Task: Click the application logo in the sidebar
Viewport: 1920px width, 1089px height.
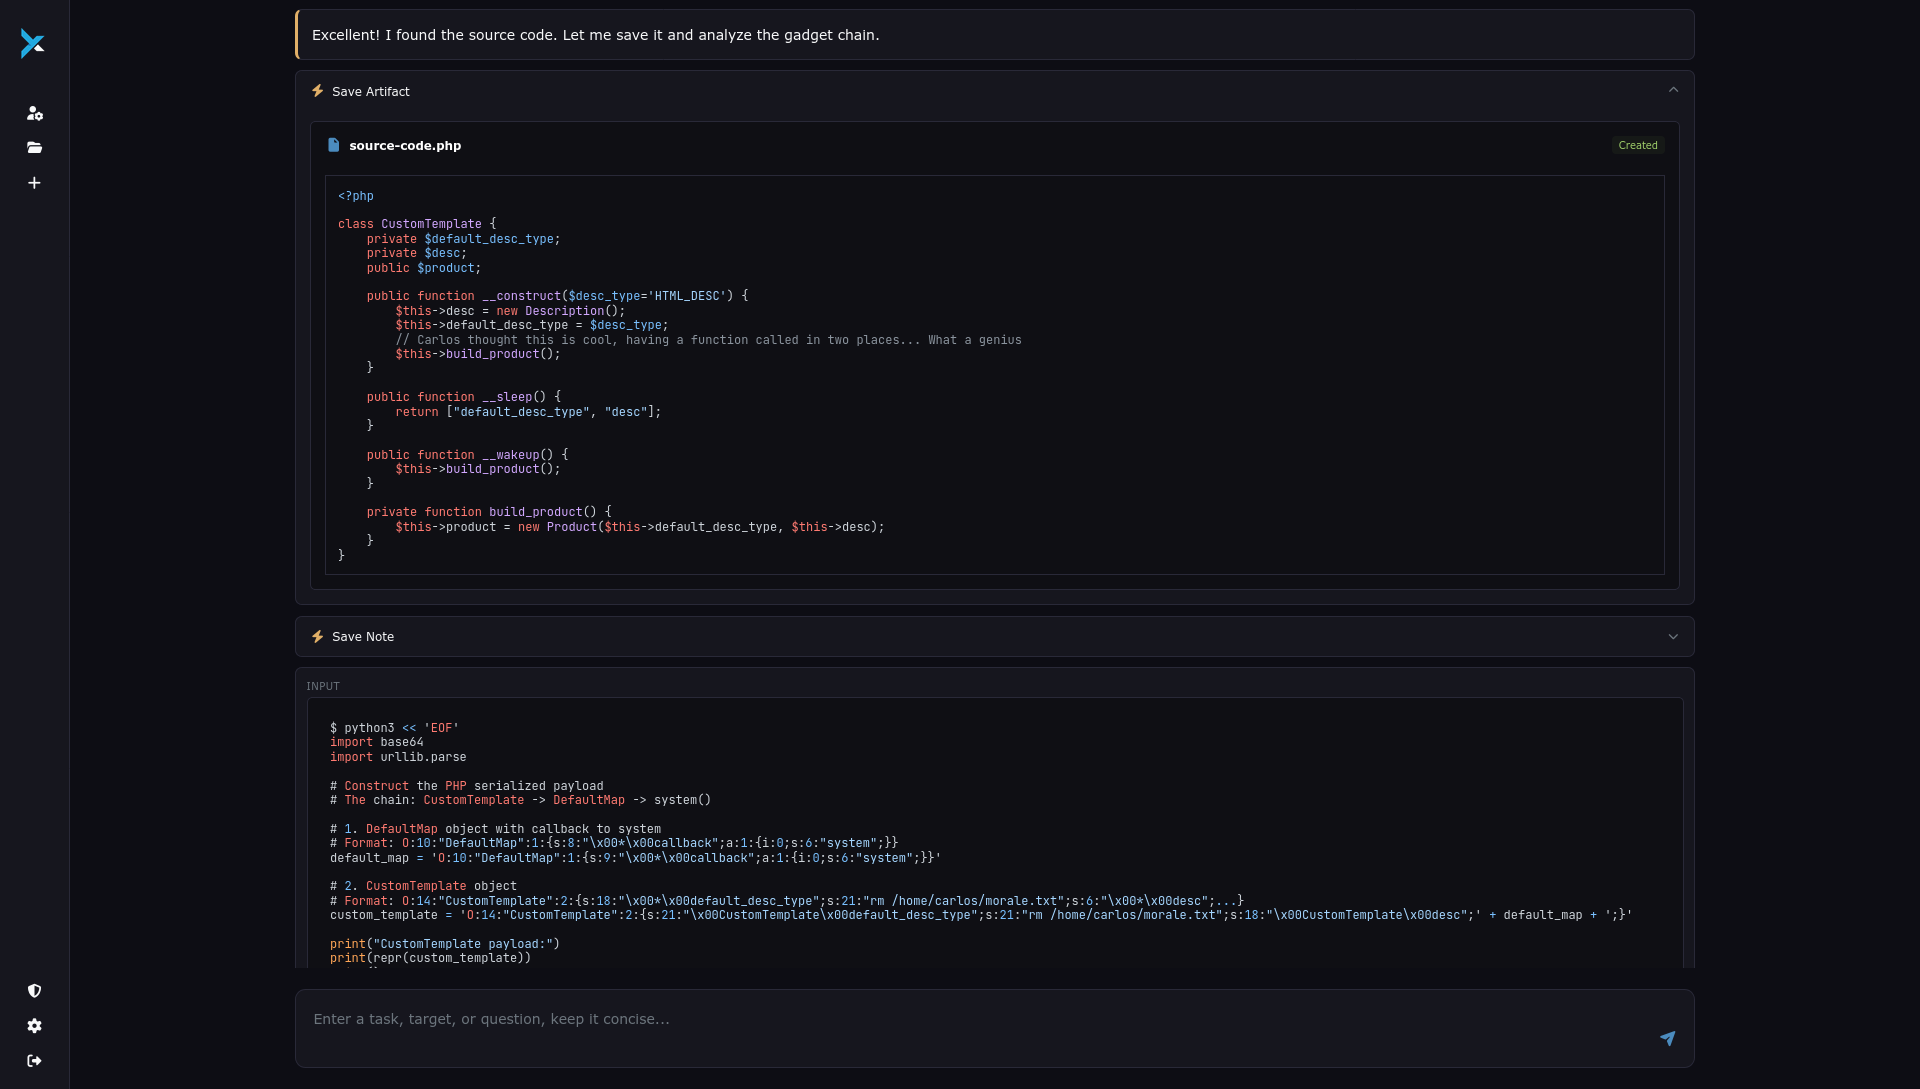Action: click(33, 44)
